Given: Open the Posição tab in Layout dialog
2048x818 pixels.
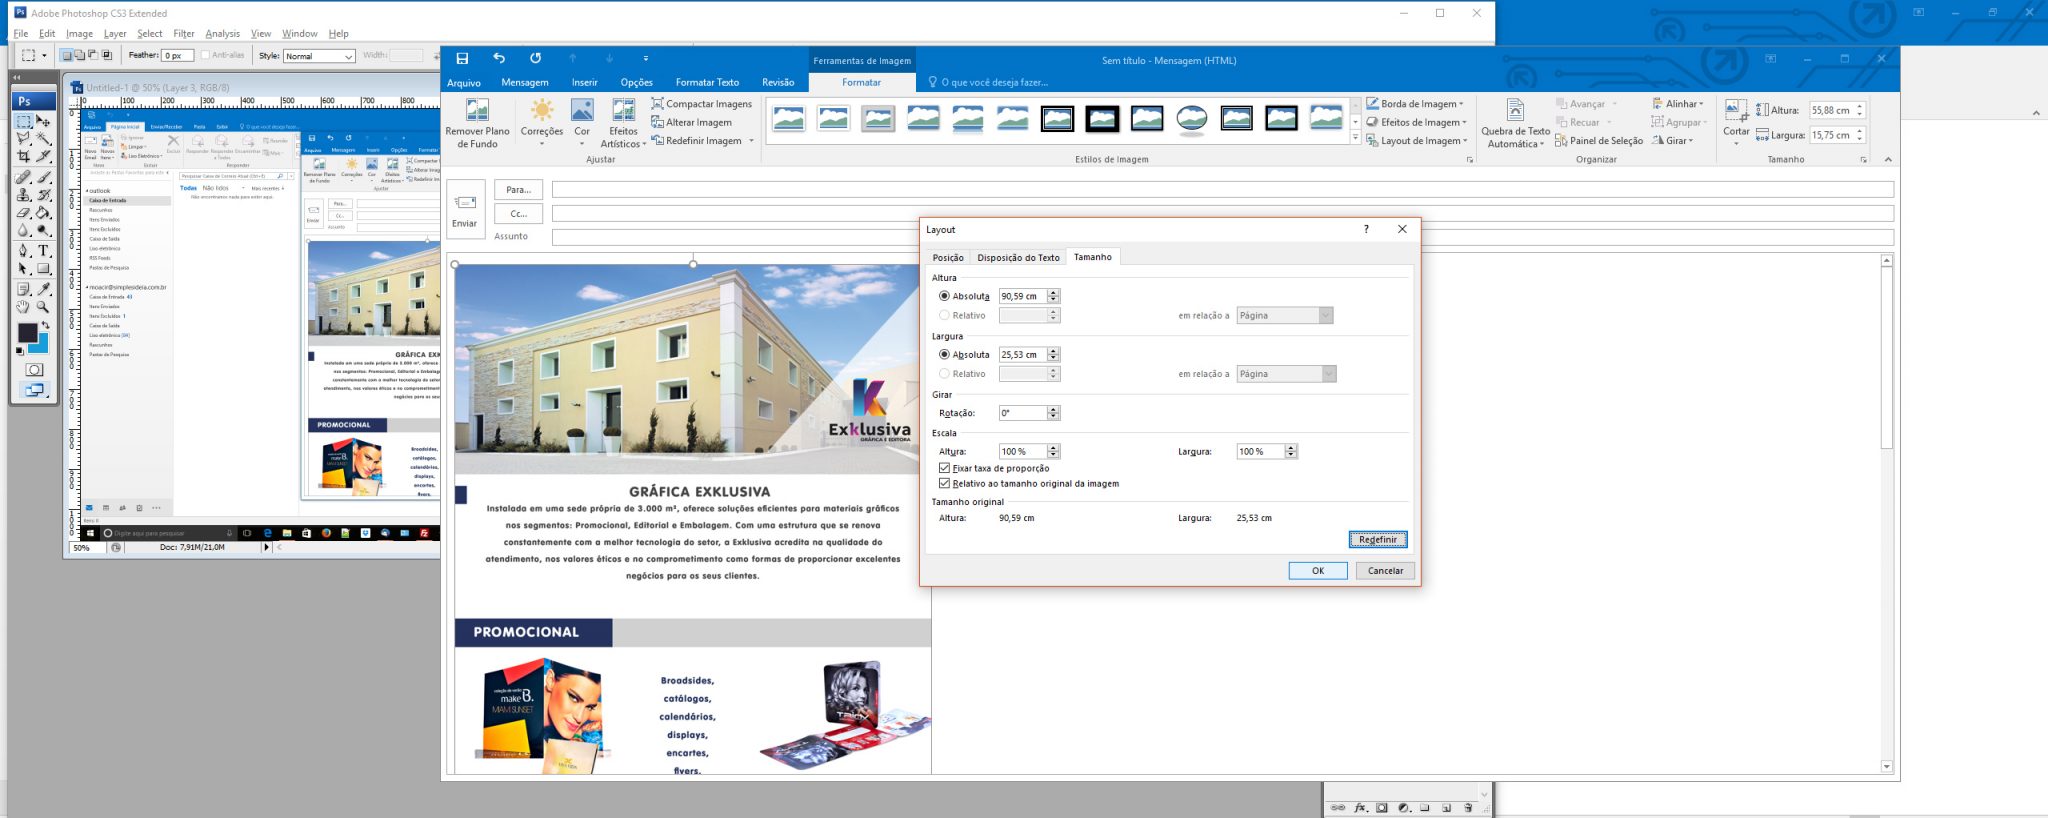Looking at the screenshot, I should [948, 258].
